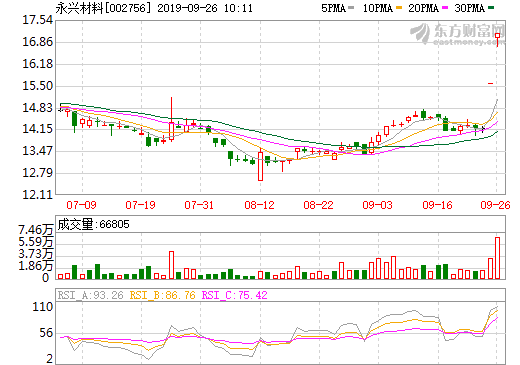Click the latest red candlestick near 16.86
This screenshot has width=520, height=365.
(x=497, y=39)
